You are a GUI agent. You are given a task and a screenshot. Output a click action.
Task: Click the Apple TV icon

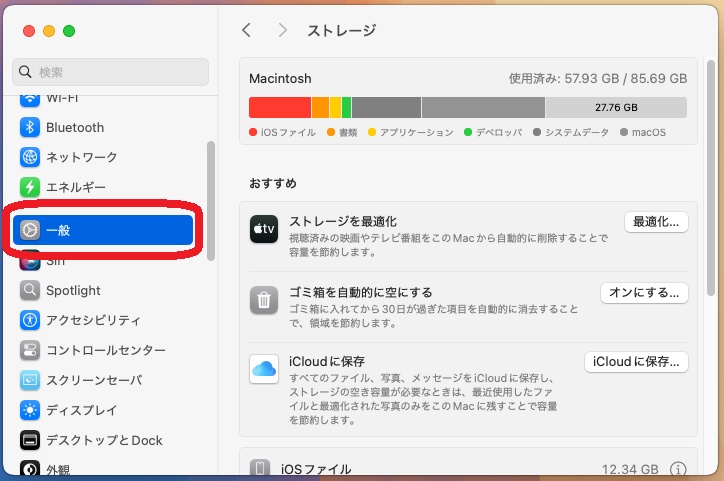264,229
